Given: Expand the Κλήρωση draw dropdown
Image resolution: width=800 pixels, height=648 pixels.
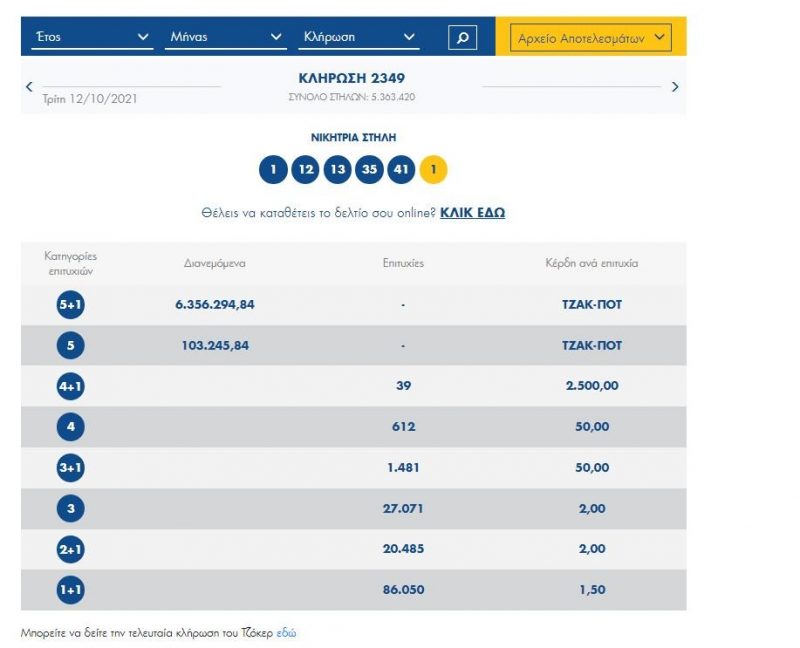Looking at the screenshot, I should (360, 38).
